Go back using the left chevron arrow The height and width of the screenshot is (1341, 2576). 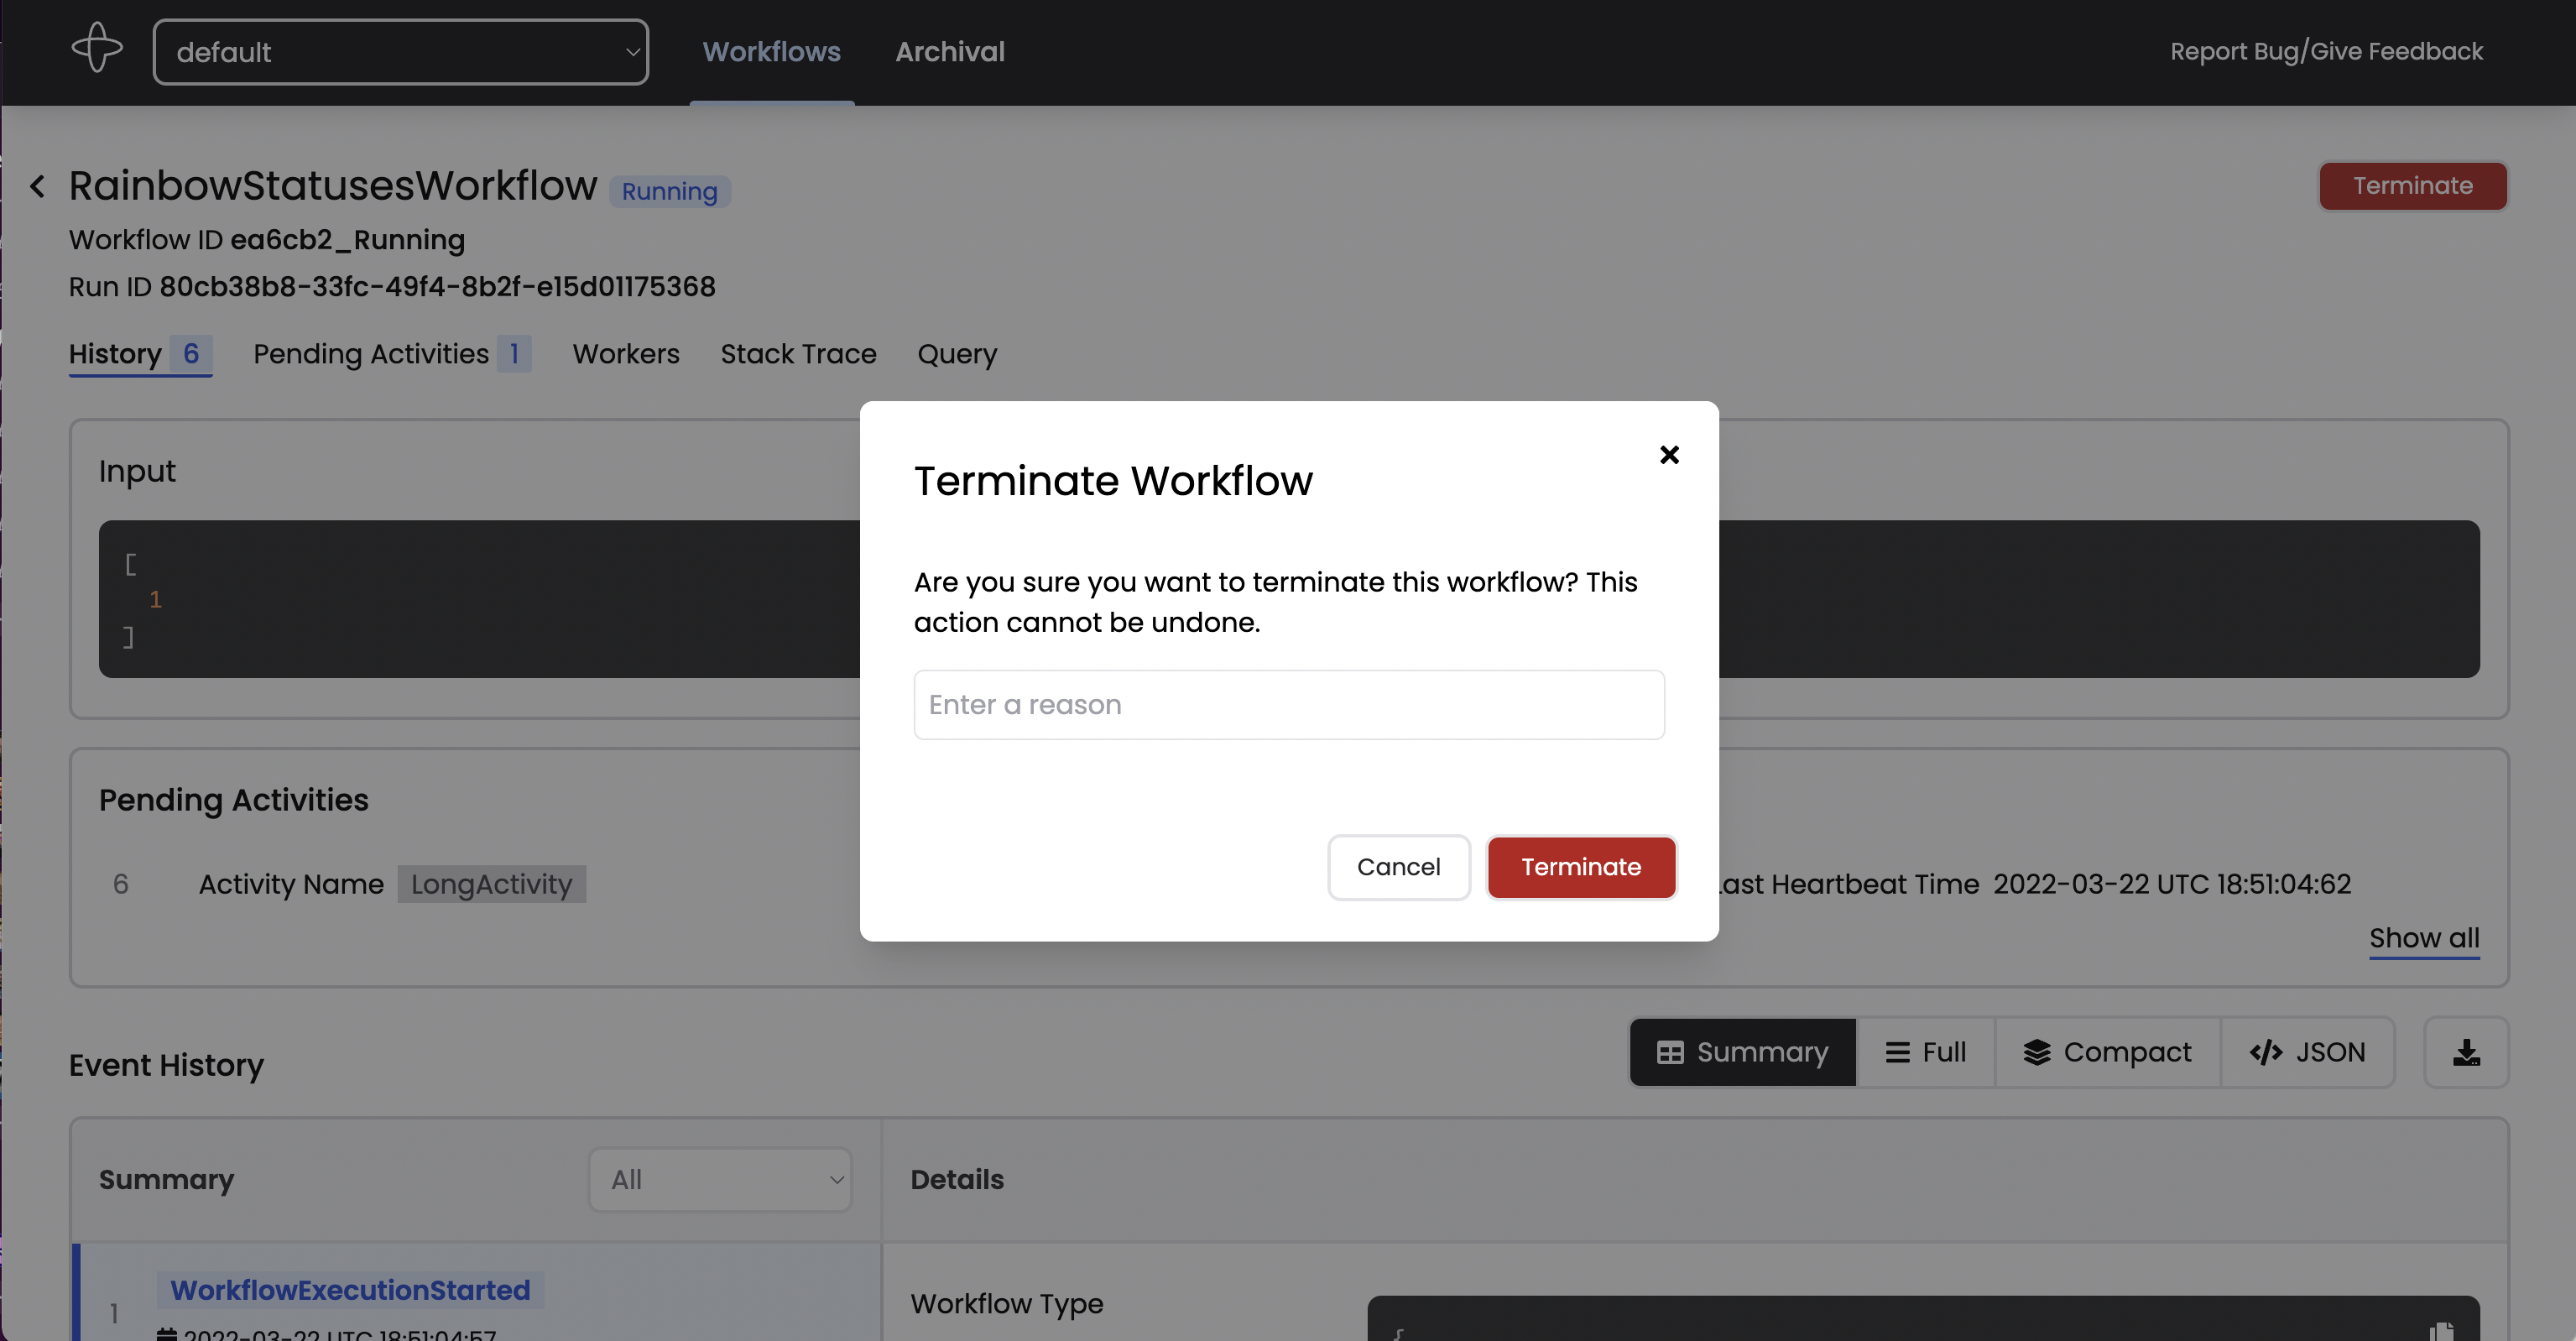38,186
